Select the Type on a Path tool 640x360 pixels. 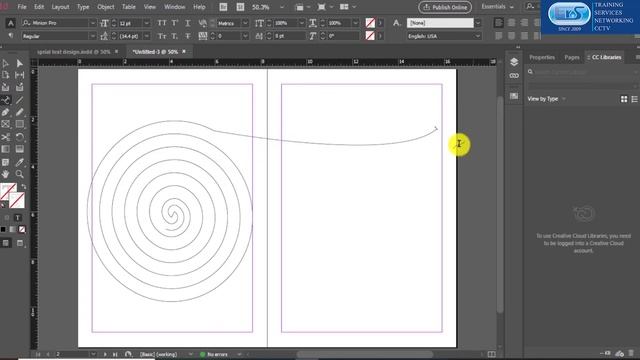[x=5, y=100]
